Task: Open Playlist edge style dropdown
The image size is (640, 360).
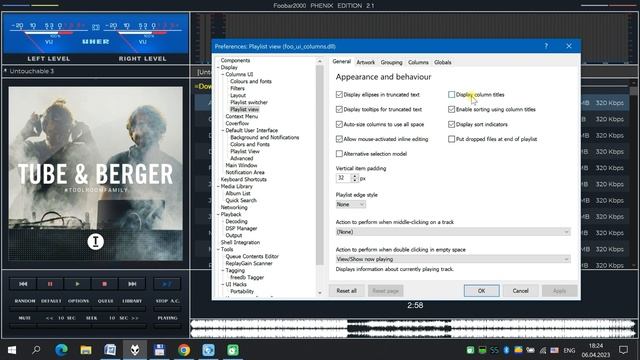Action: click(x=351, y=204)
